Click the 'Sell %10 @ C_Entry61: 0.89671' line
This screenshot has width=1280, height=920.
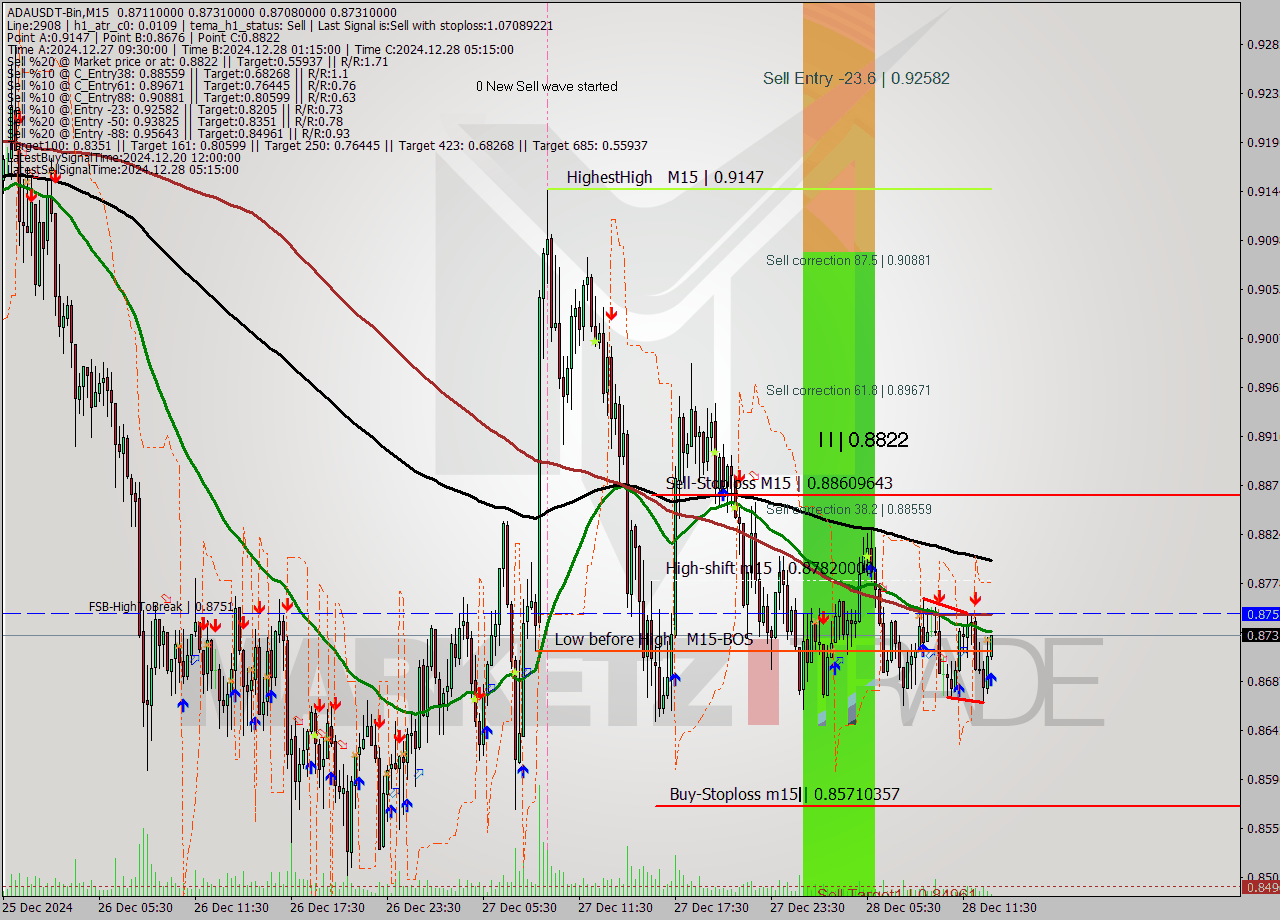pos(181,85)
